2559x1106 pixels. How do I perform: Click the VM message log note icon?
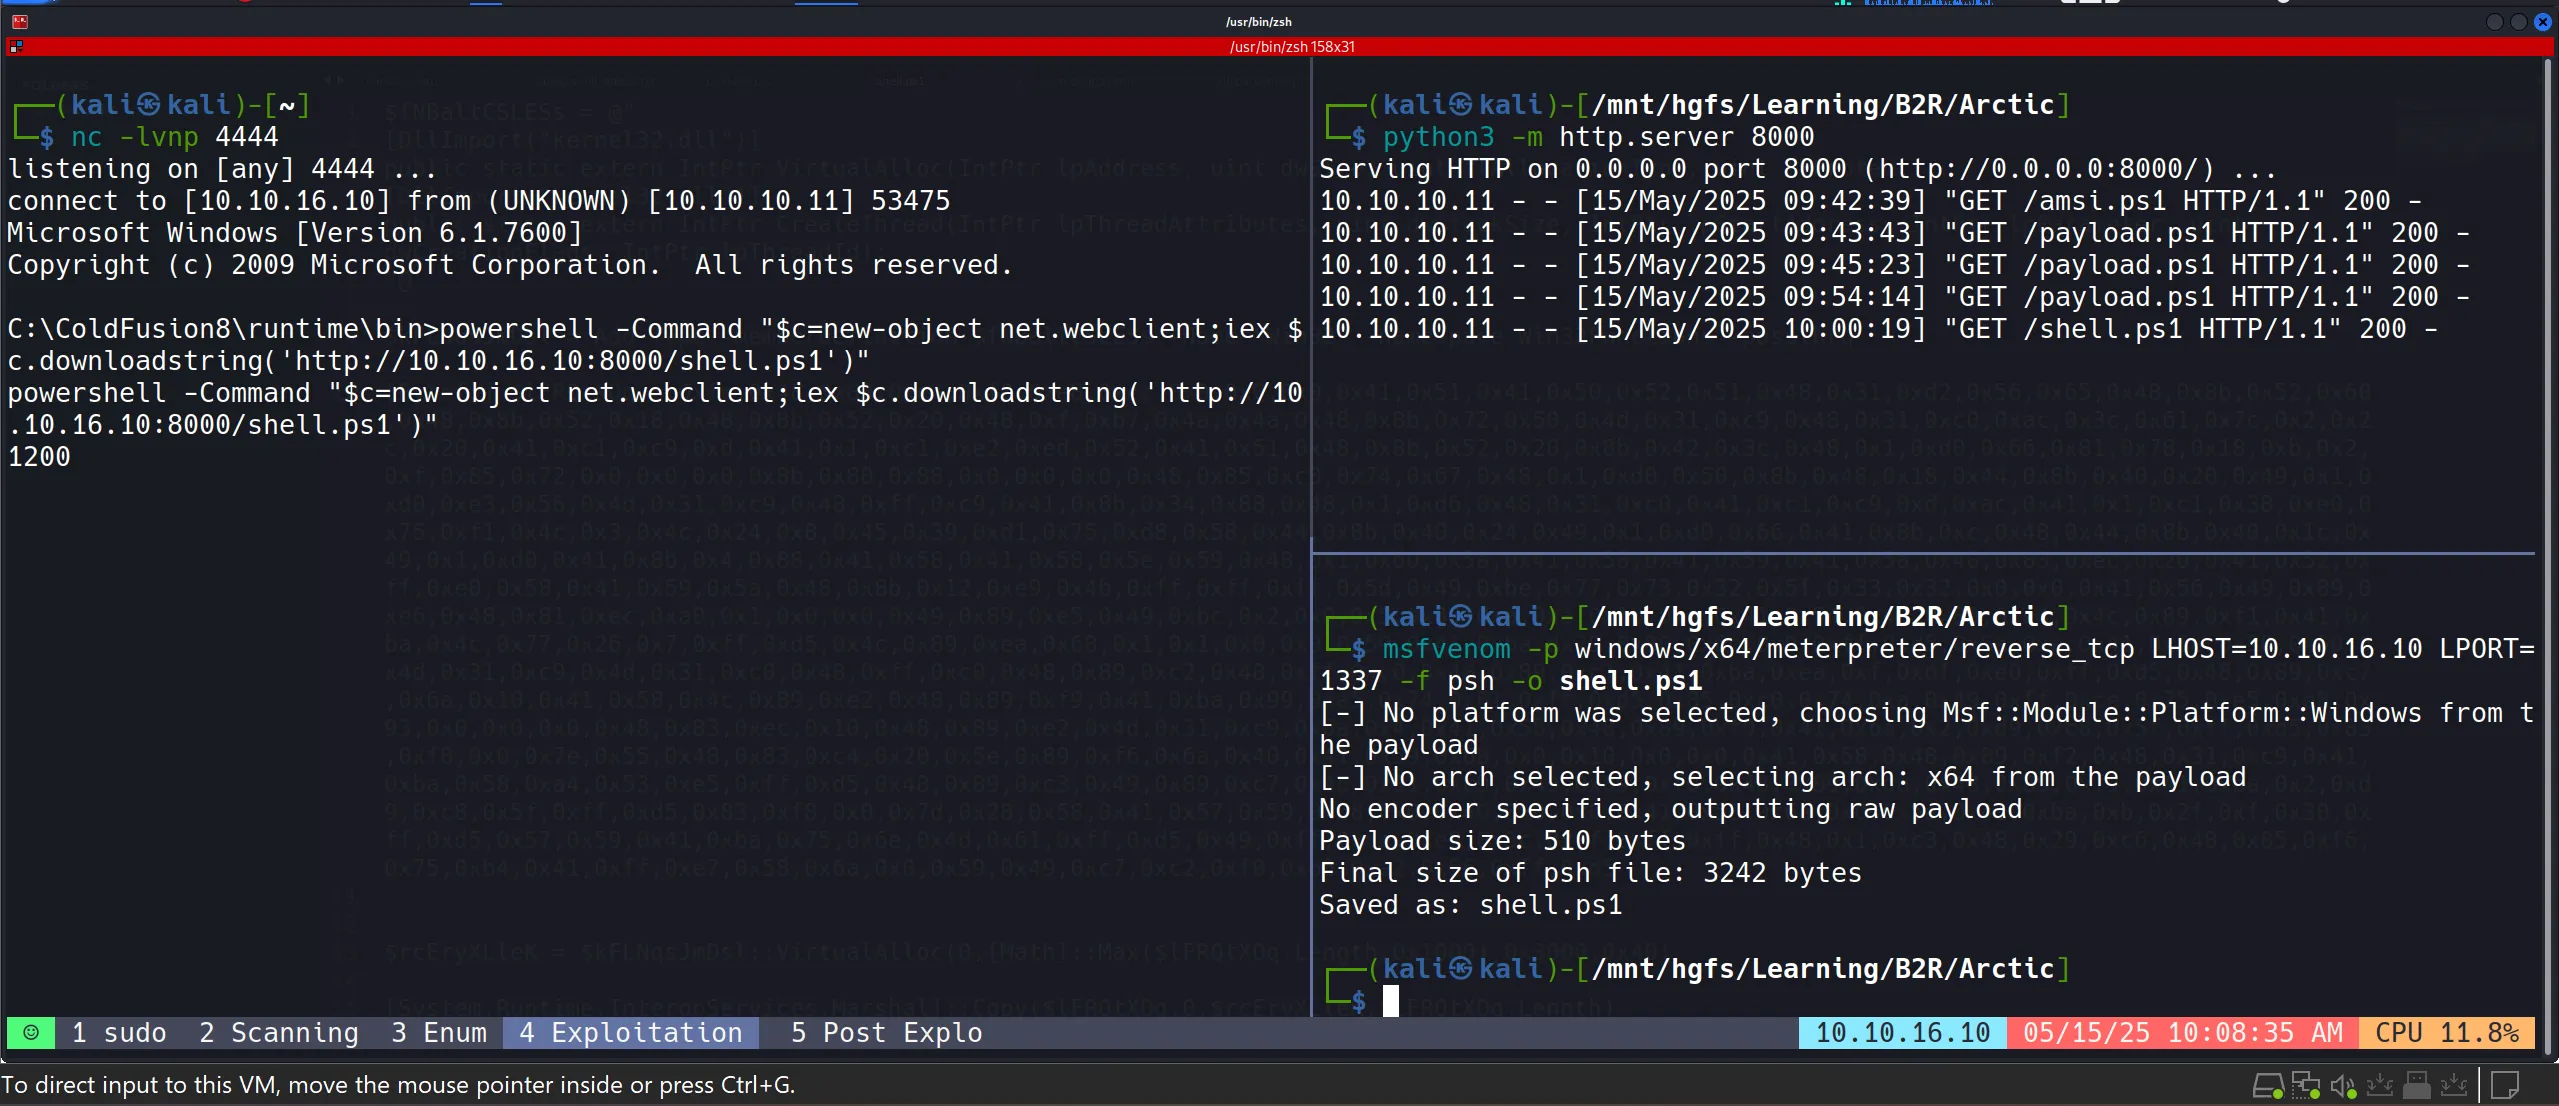pos(2504,1085)
